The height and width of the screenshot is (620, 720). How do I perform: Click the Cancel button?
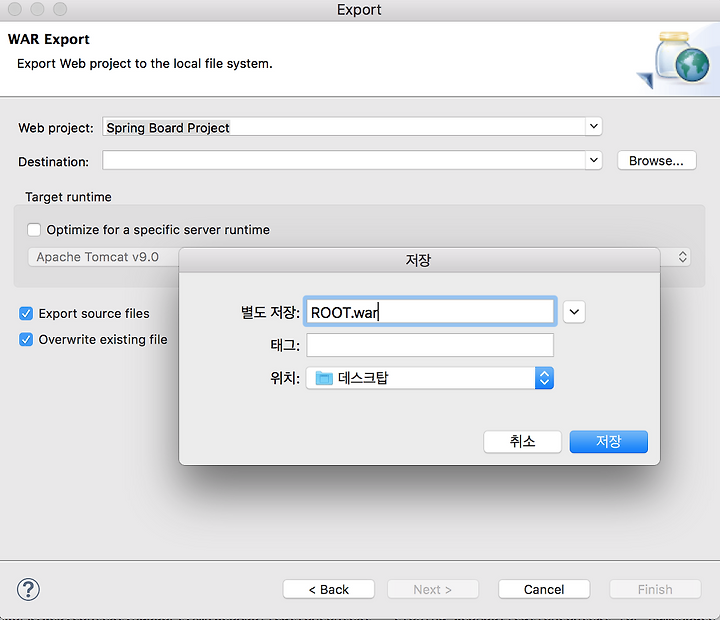(544, 589)
